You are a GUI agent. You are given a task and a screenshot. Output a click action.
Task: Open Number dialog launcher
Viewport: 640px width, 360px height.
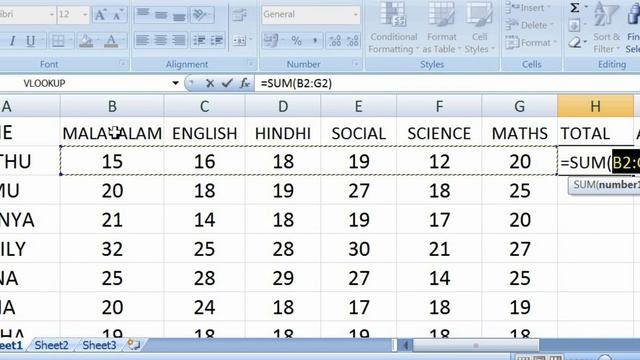(x=356, y=64)
